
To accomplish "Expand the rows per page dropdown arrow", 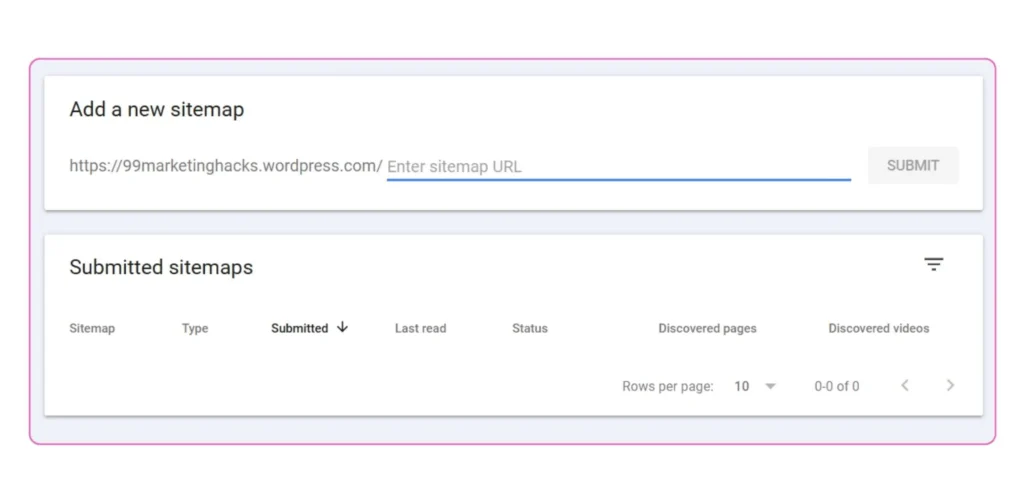I will tap(770, 386).
